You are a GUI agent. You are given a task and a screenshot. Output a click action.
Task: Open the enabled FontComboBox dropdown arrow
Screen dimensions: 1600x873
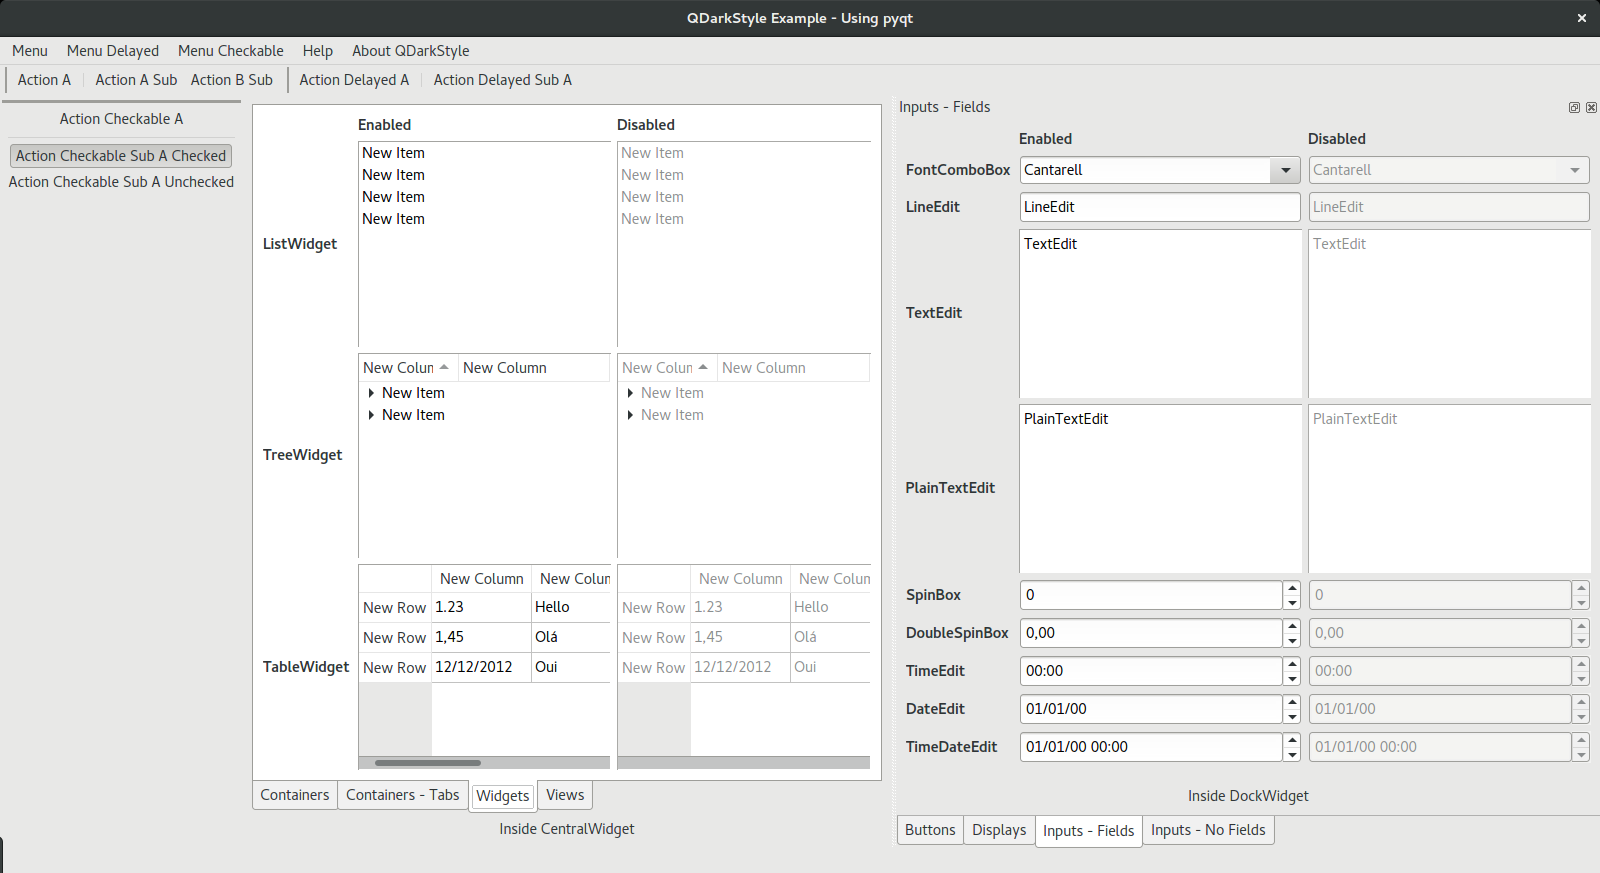point(1285,170)
